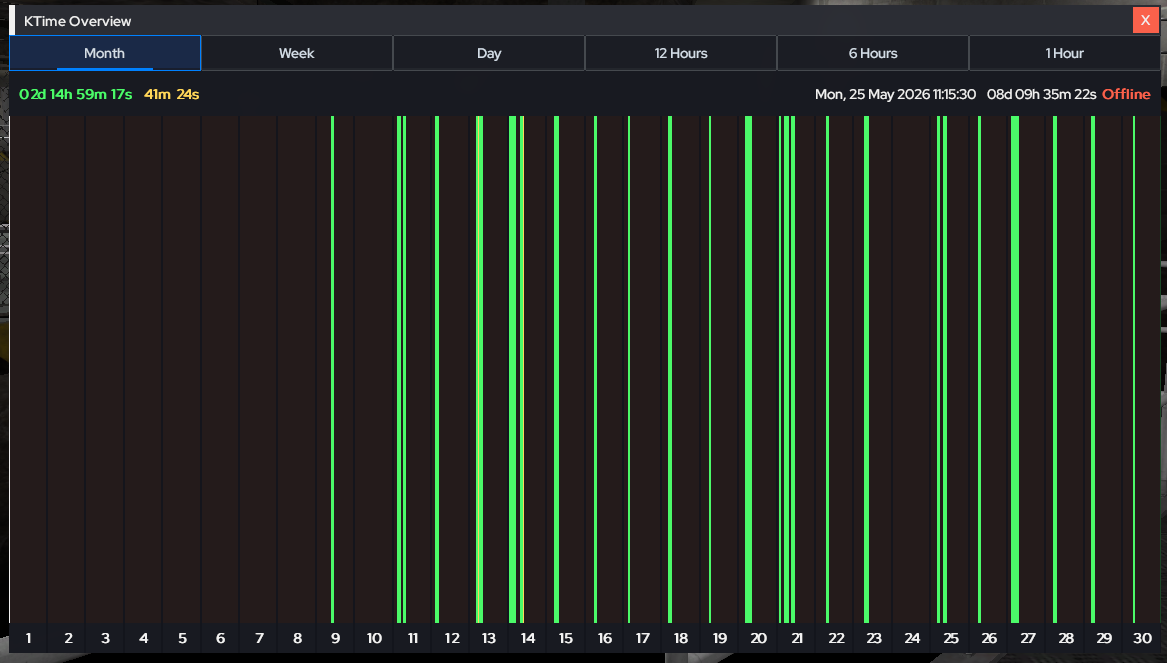1167x663 pixels.
Task: Open the Day tab
Action: [x=489, y=53]
